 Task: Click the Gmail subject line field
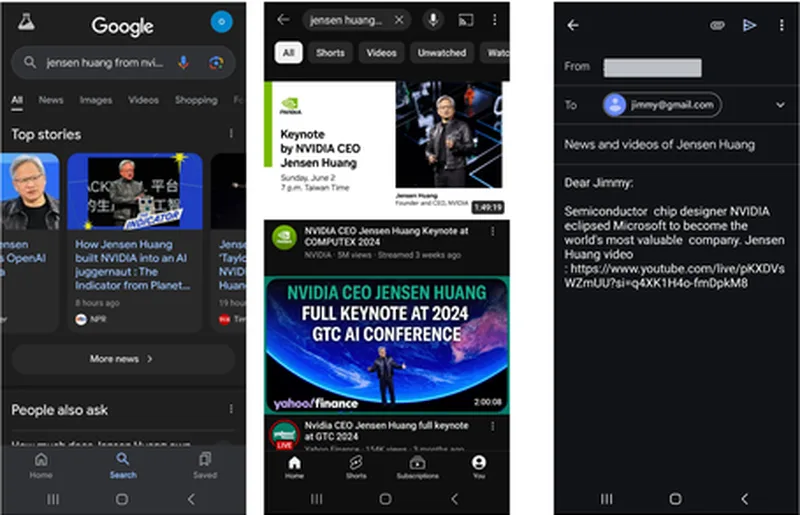[x=676, y=145]
